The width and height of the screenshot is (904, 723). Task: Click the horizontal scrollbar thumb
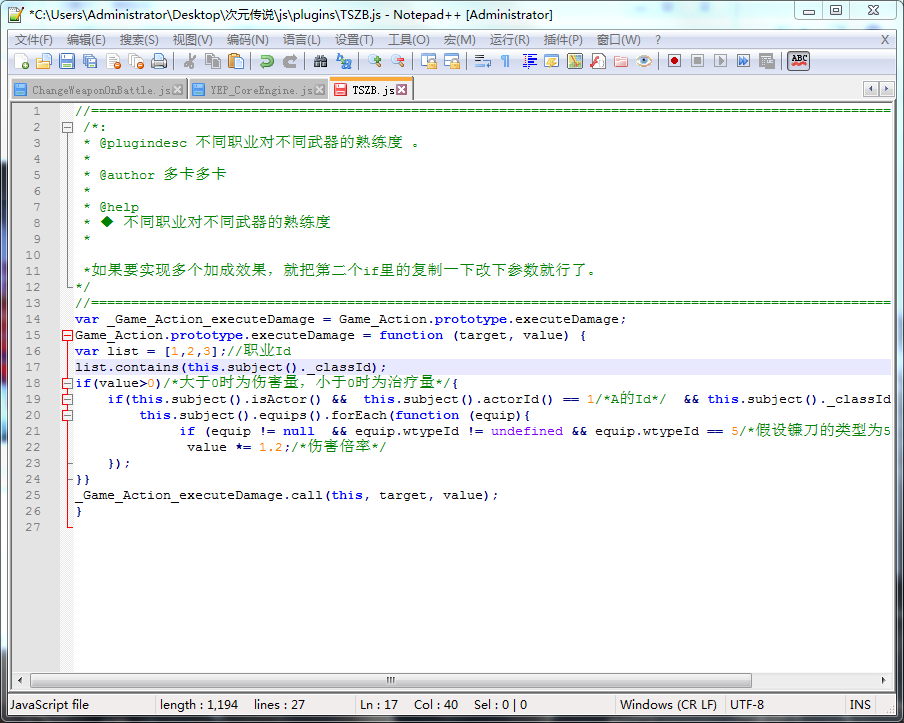pyautogui.click(x=391, y=680)
